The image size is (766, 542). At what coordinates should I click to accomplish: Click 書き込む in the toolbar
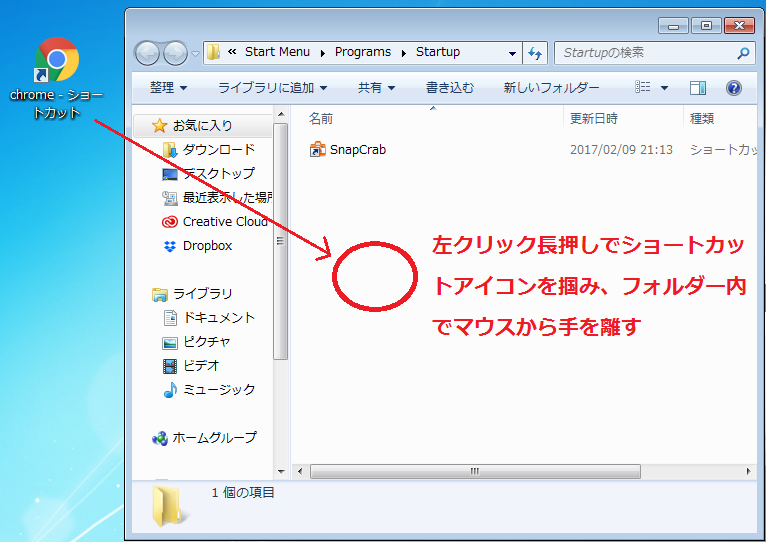point(449,88)
